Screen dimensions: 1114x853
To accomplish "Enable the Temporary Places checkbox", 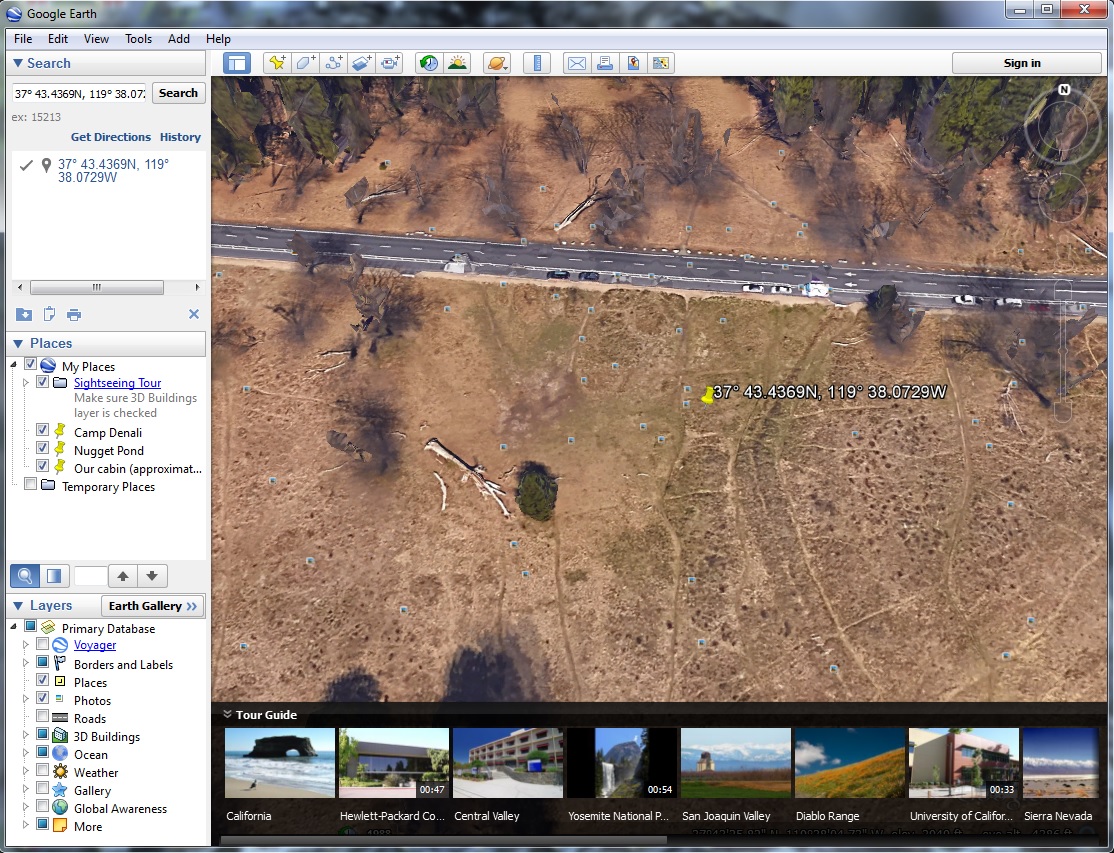I will [30, 484].
